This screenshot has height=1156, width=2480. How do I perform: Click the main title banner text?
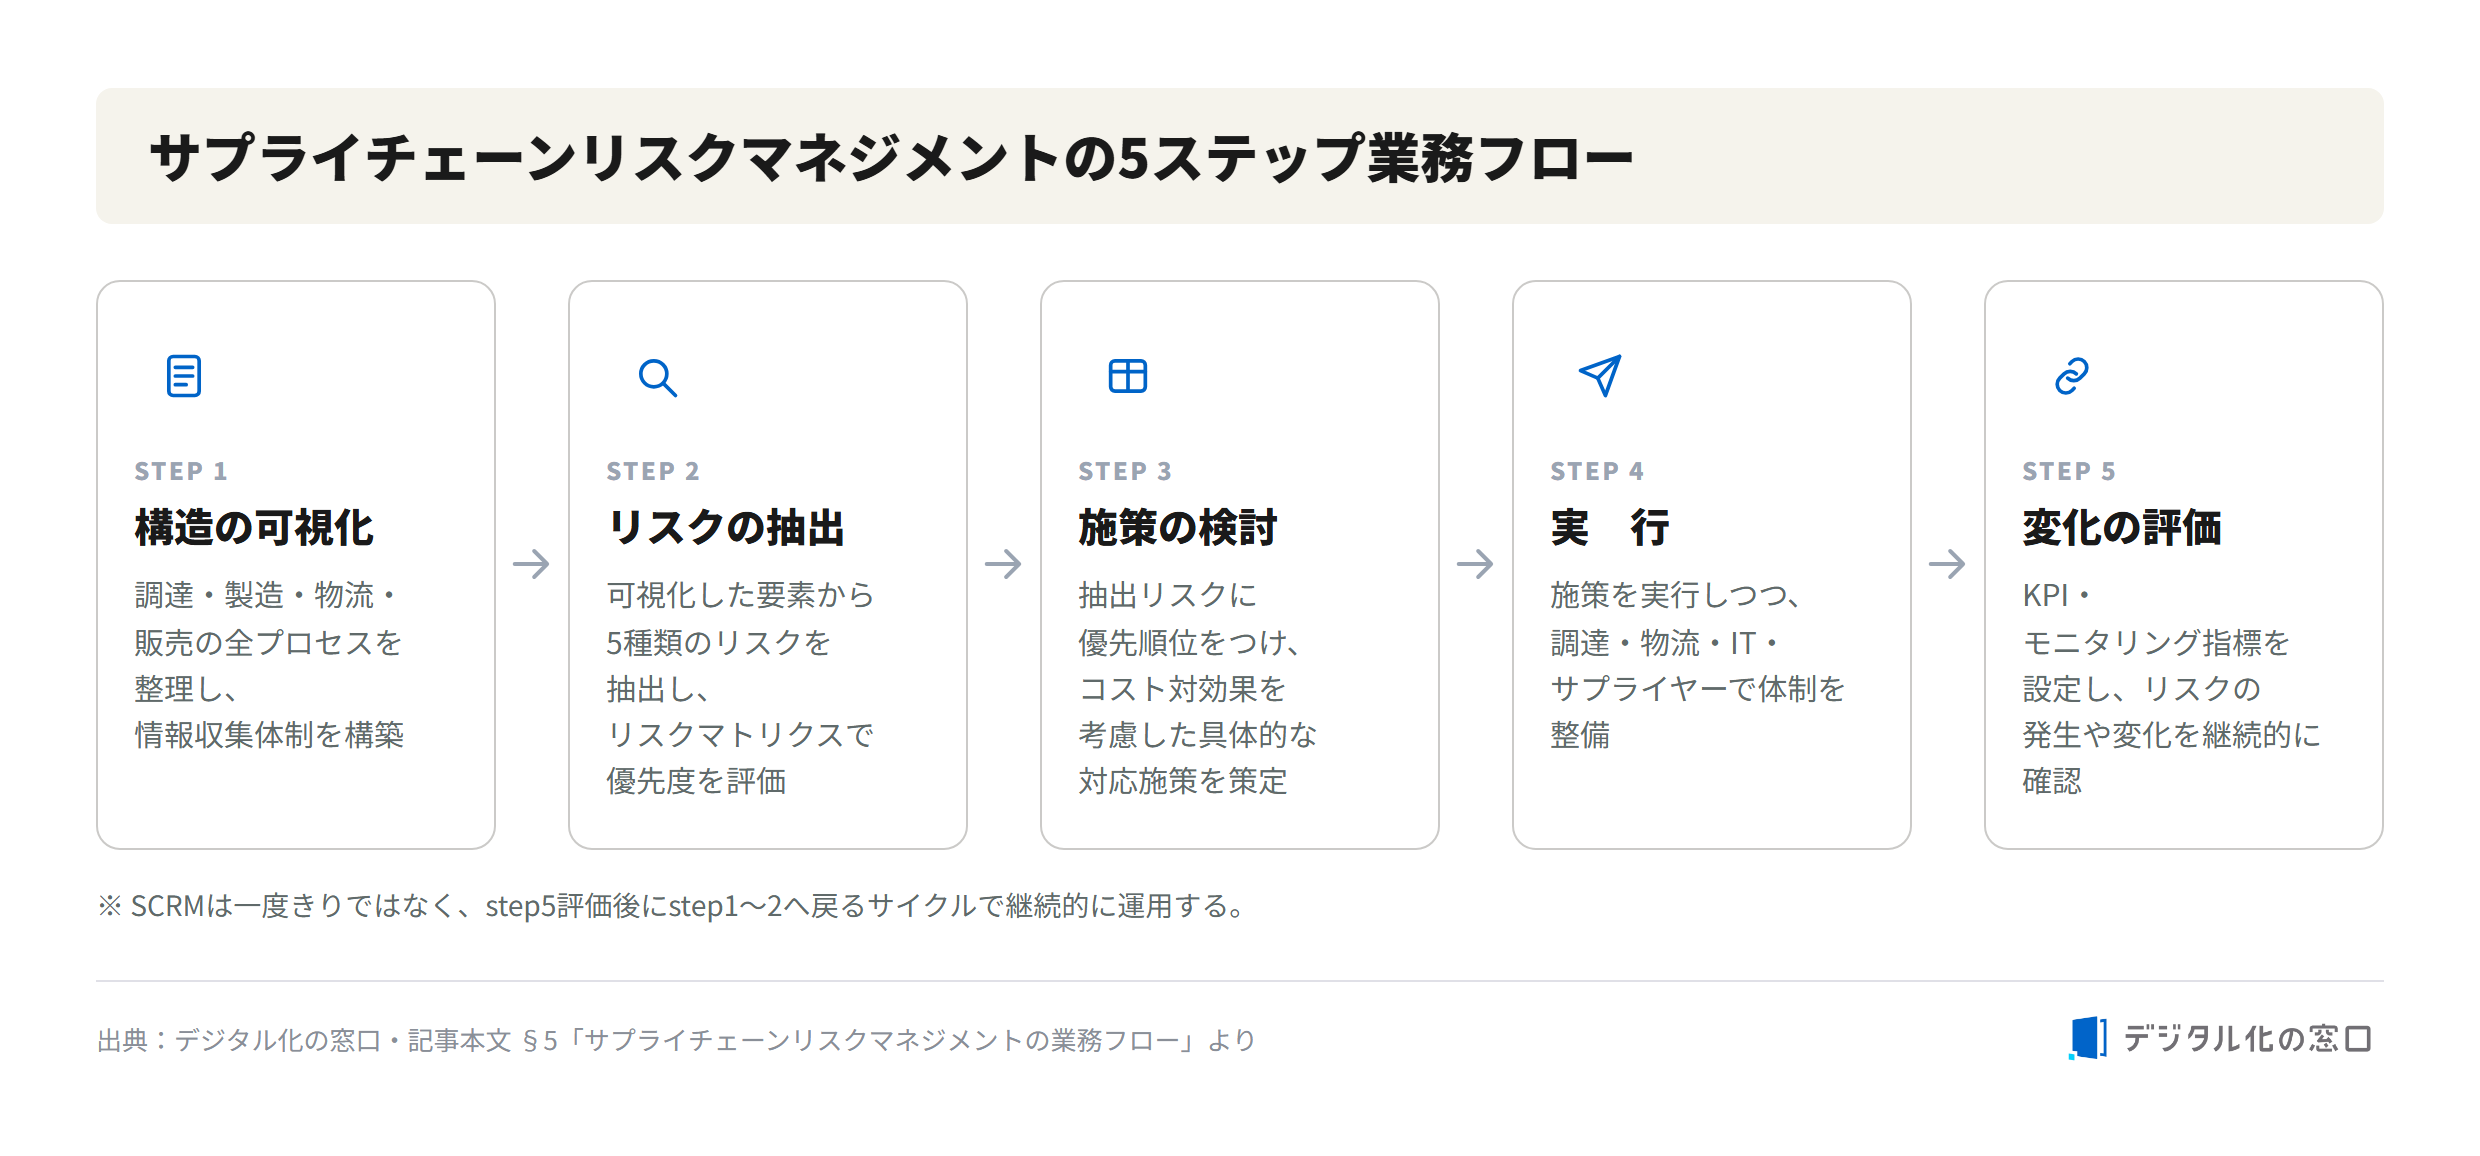pyautogui.click(x=890, y=158)
